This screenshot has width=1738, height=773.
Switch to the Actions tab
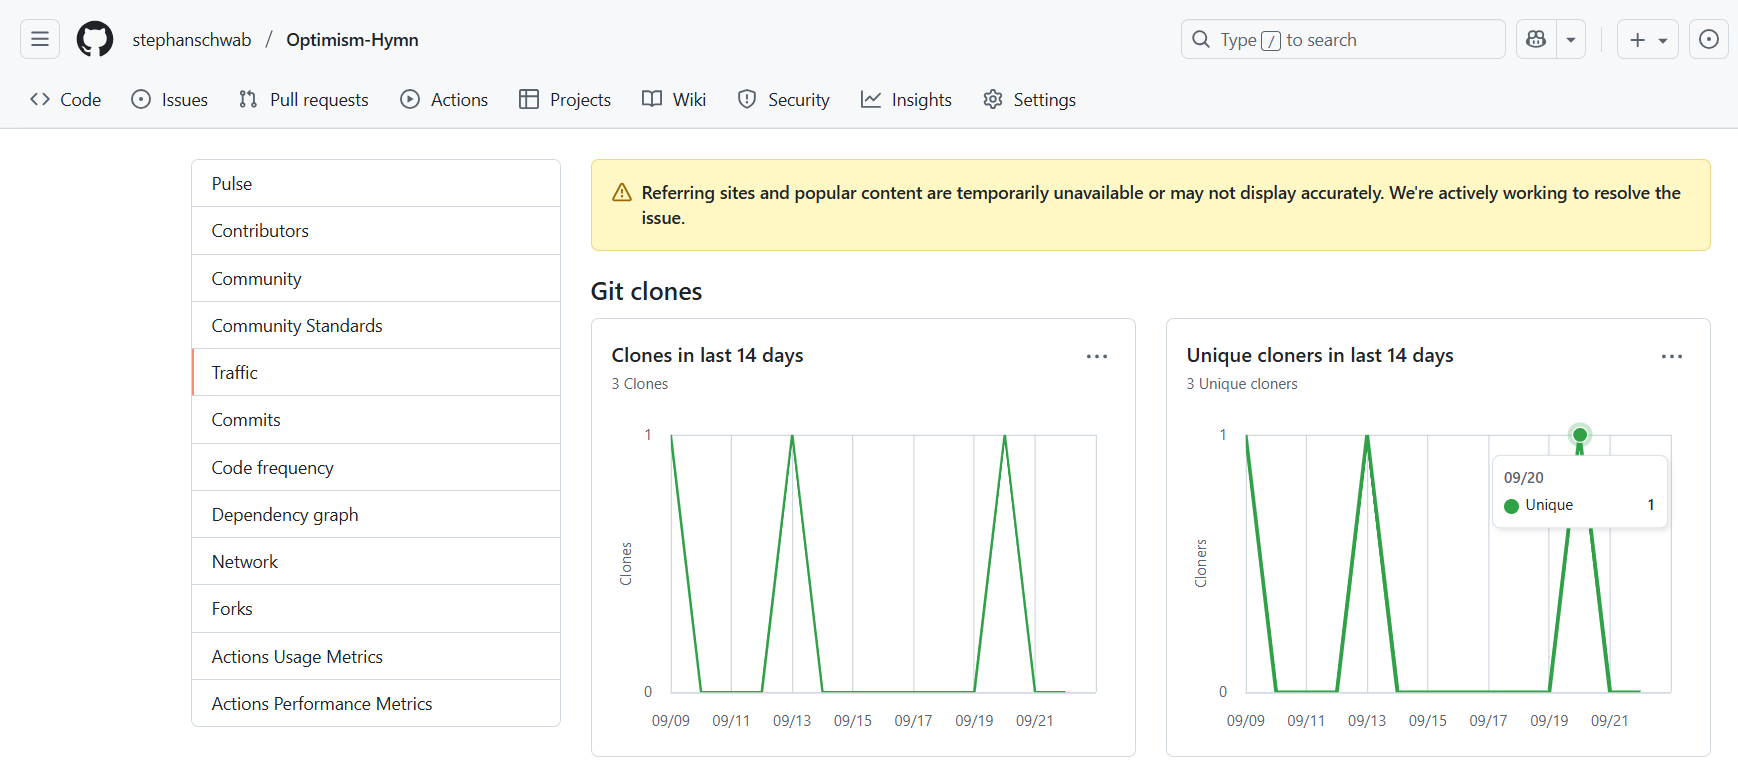445,99
